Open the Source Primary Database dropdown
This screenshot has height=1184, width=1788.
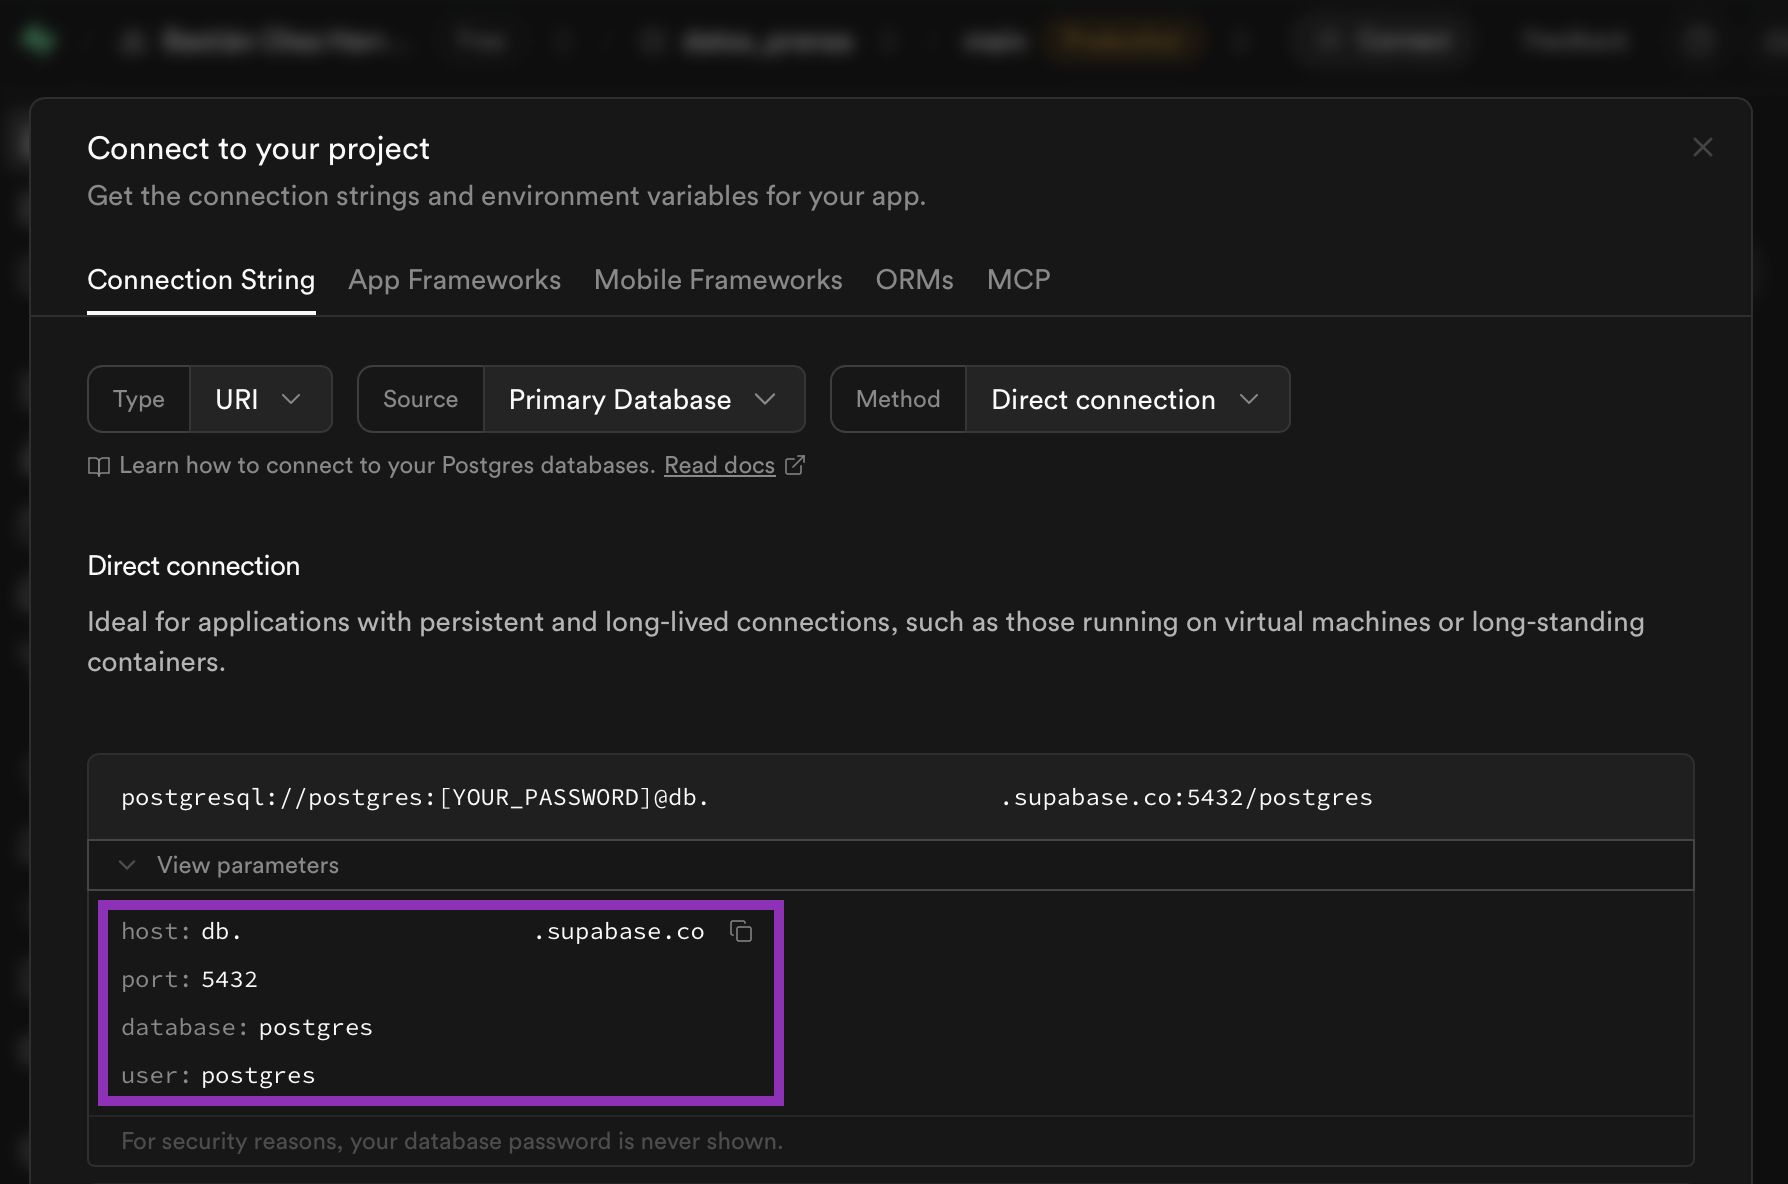click(643, 400)
